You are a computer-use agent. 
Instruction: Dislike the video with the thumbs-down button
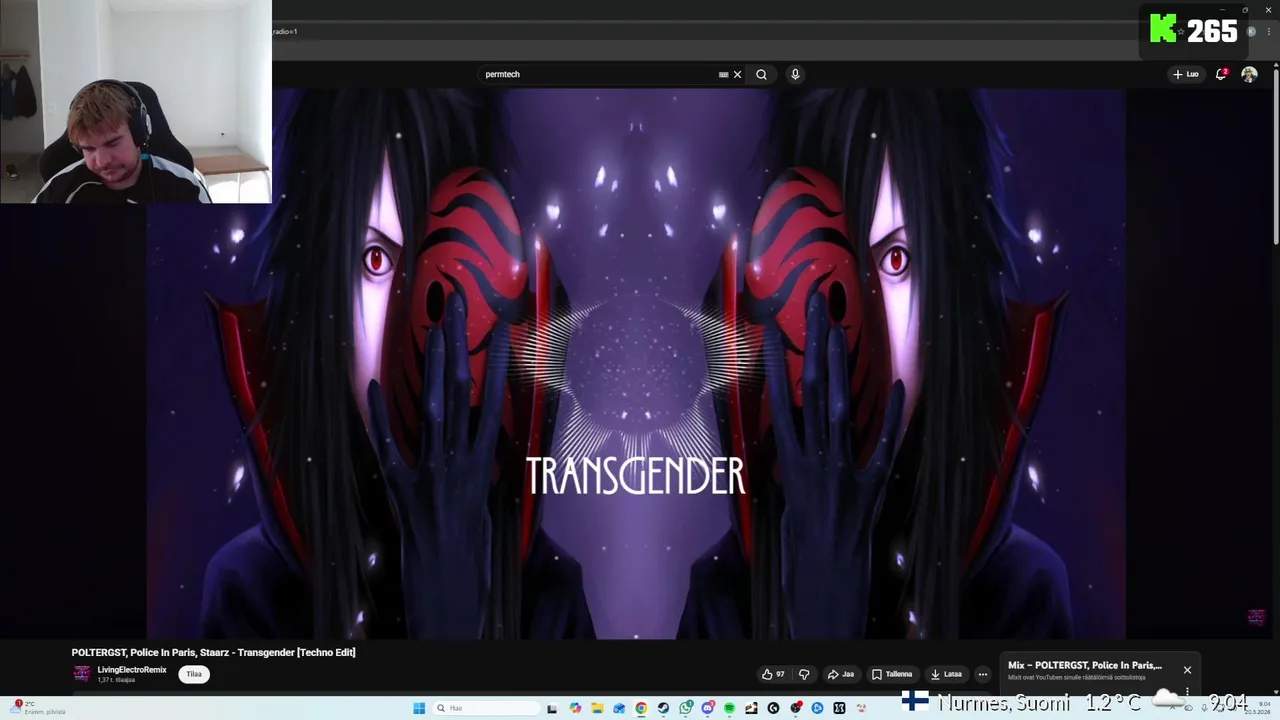pos(803,674)
